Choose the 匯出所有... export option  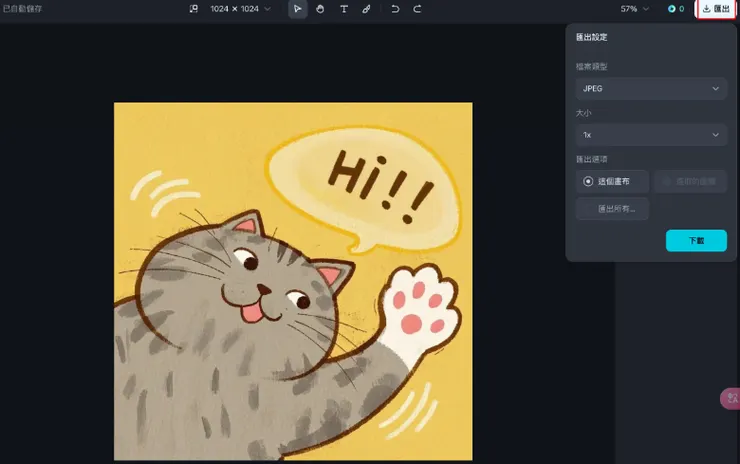(x=612, y=209)
